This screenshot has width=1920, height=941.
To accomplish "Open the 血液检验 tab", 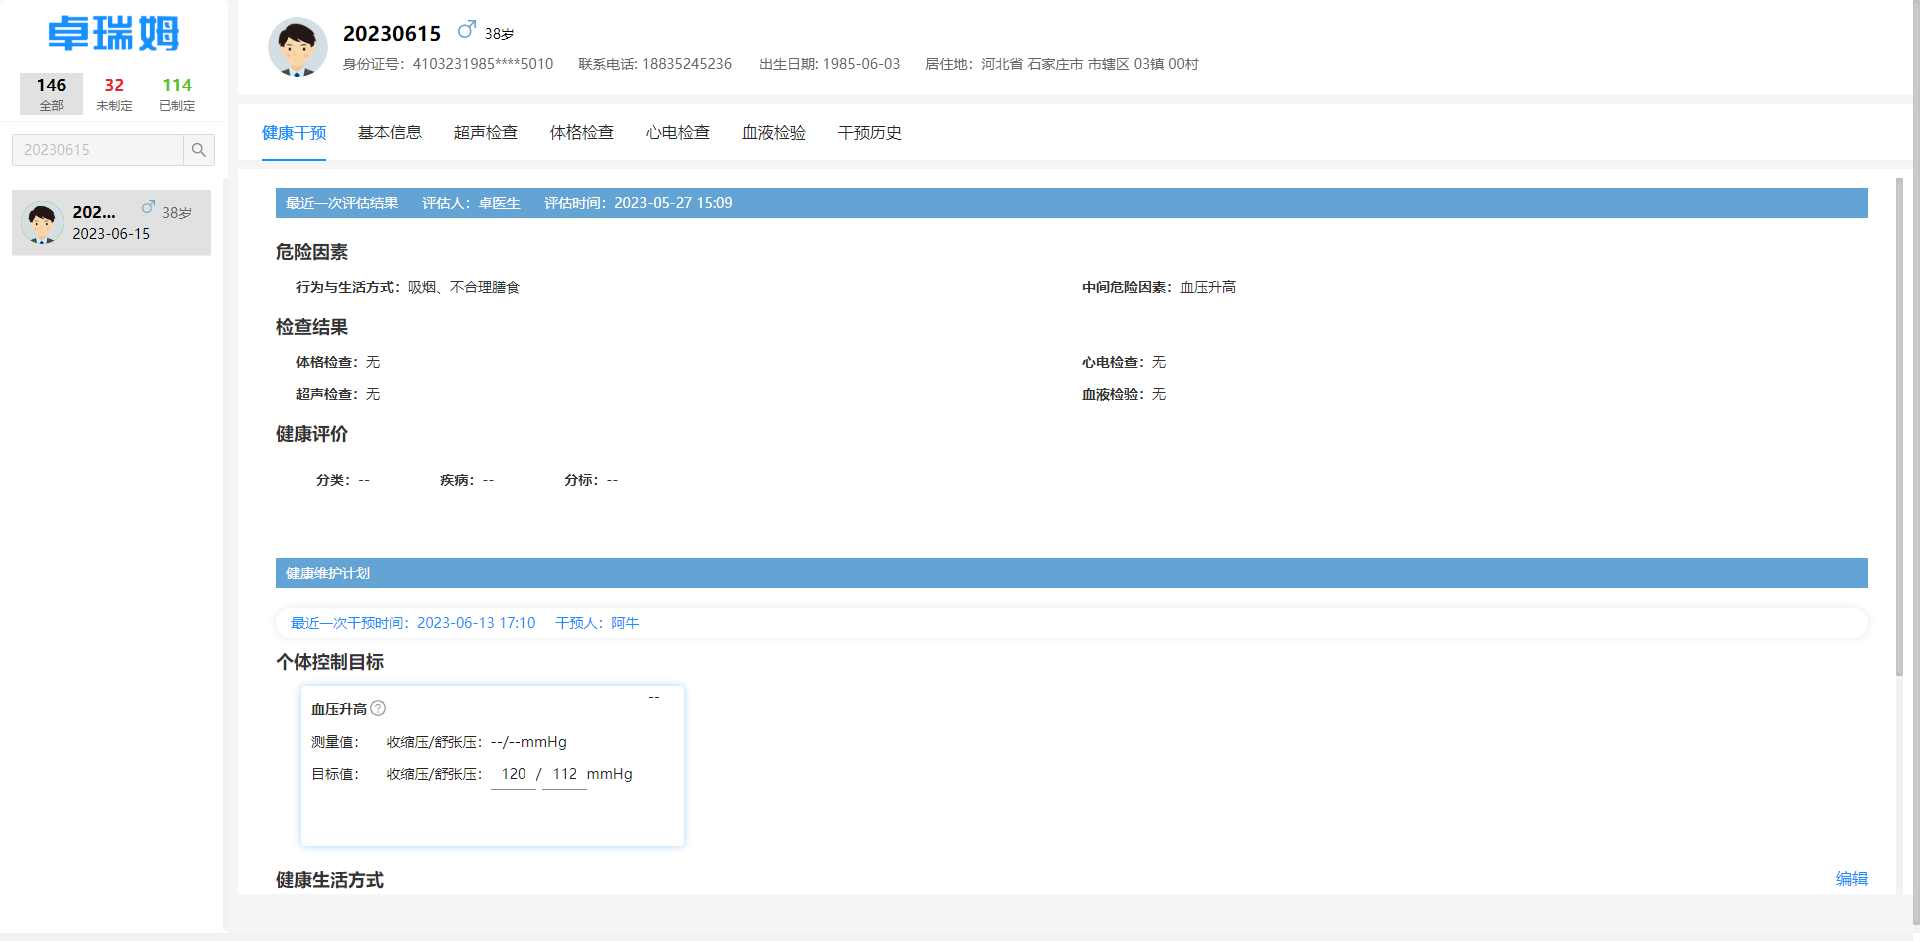I will pyautogui.click(x=774, y=133).
